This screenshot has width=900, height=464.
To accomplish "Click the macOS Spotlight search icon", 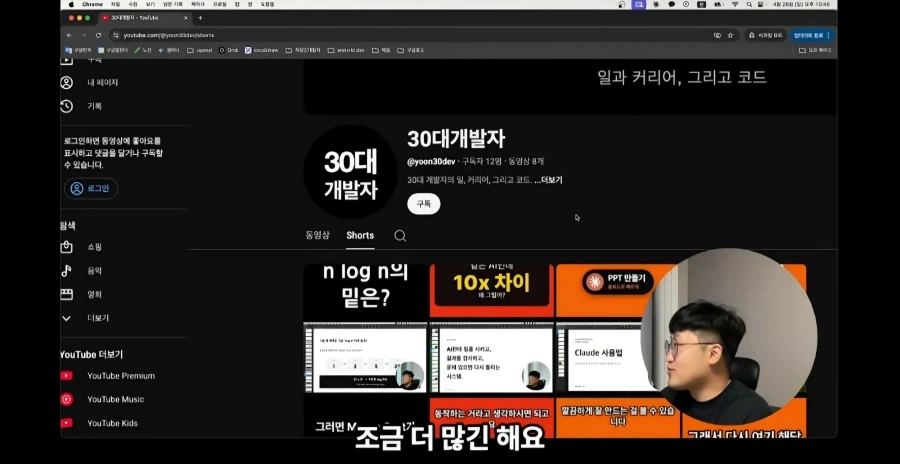I will (x=749, y=4).
